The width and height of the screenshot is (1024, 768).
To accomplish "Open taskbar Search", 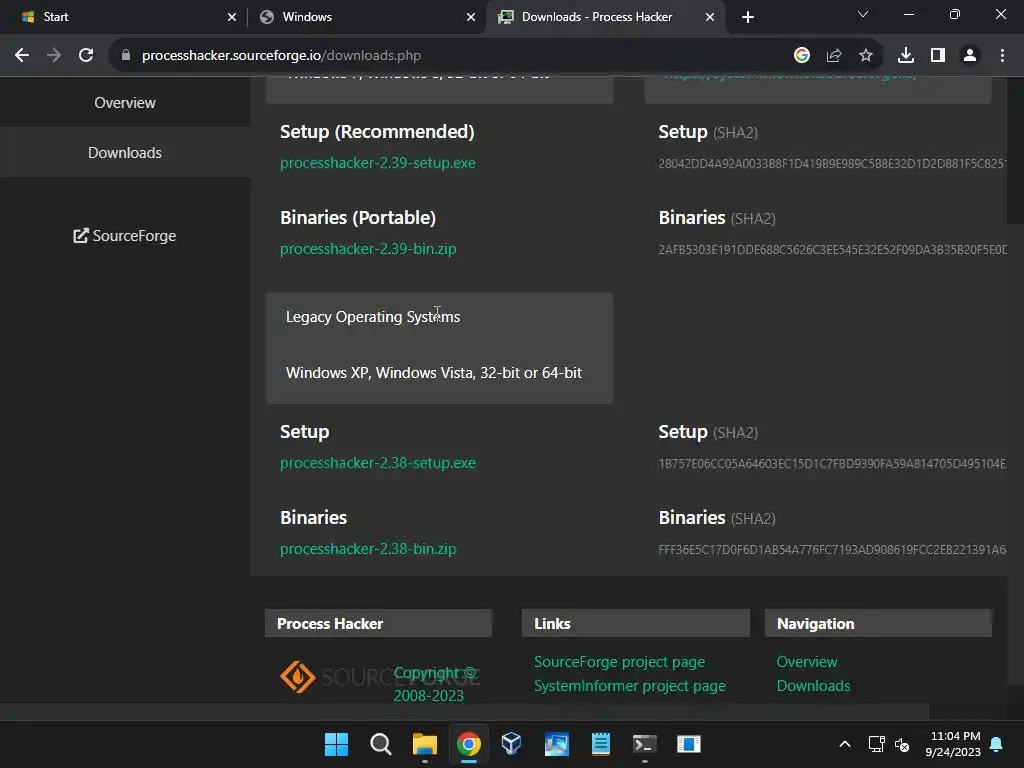I will (380, 744).
